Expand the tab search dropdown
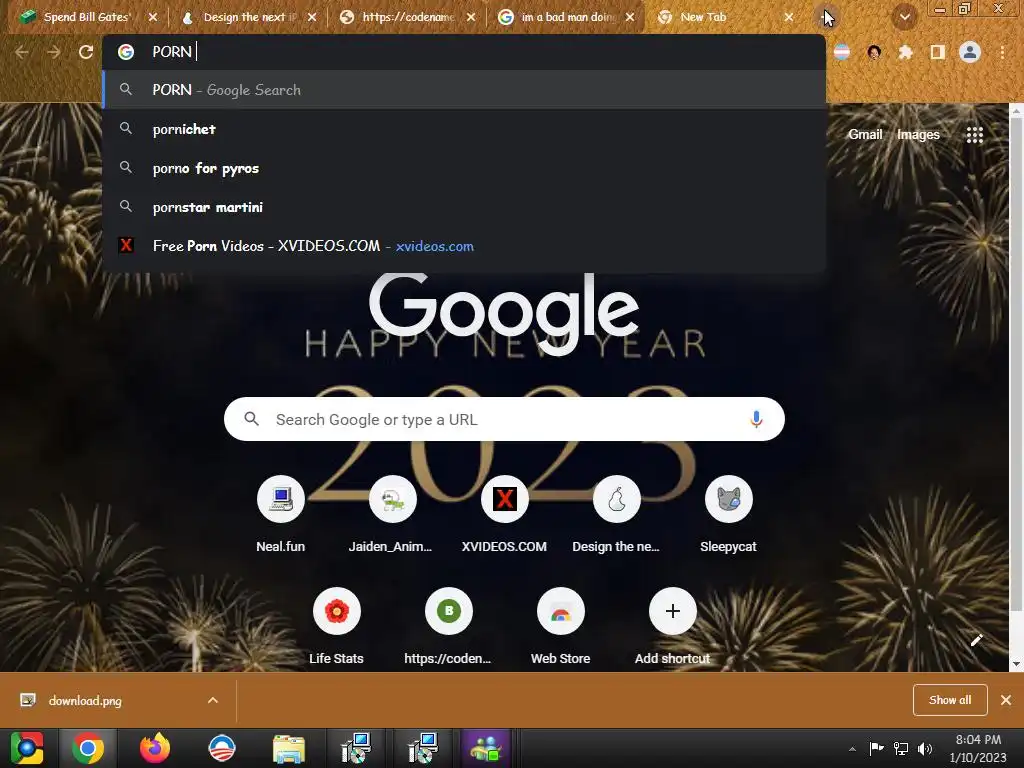The image size is (1024, 768). click(x=904, y=18)
